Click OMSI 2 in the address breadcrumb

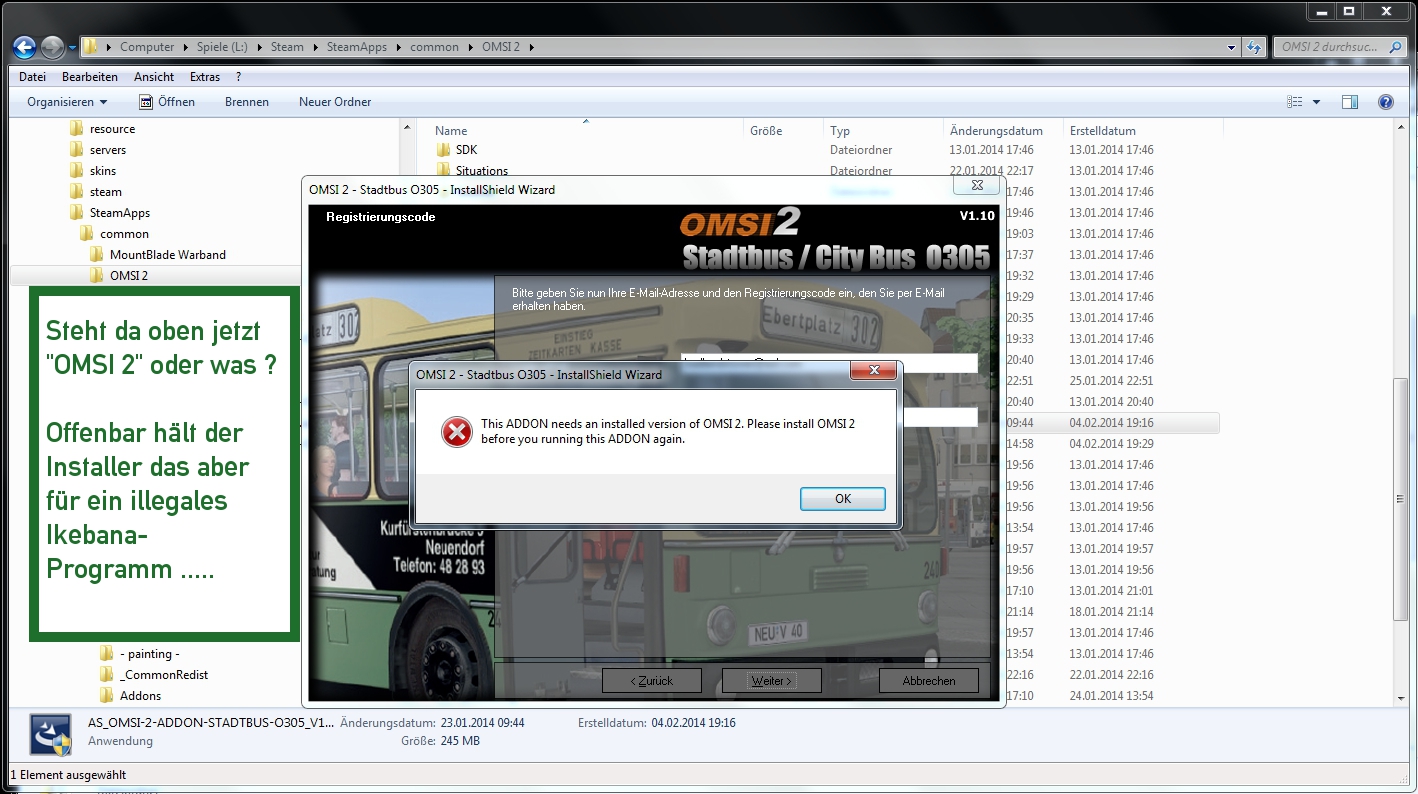502,47
